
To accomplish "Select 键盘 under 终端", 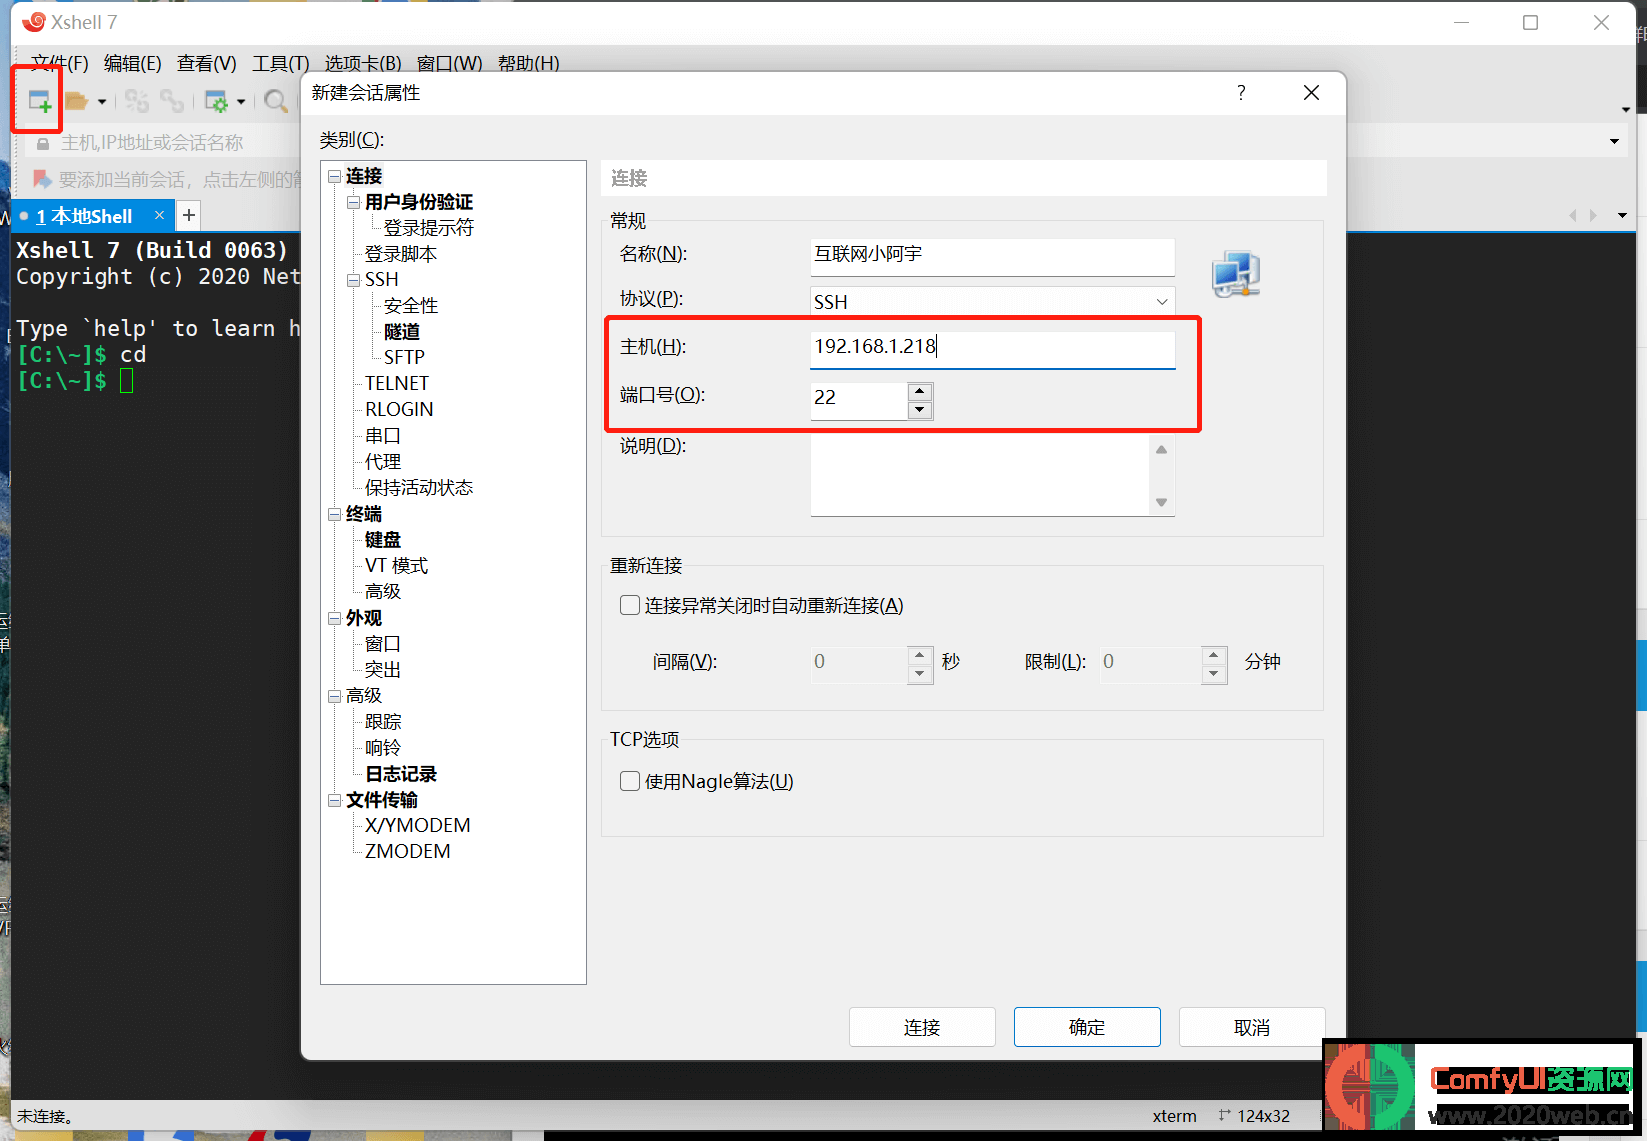I will point(383,540).
